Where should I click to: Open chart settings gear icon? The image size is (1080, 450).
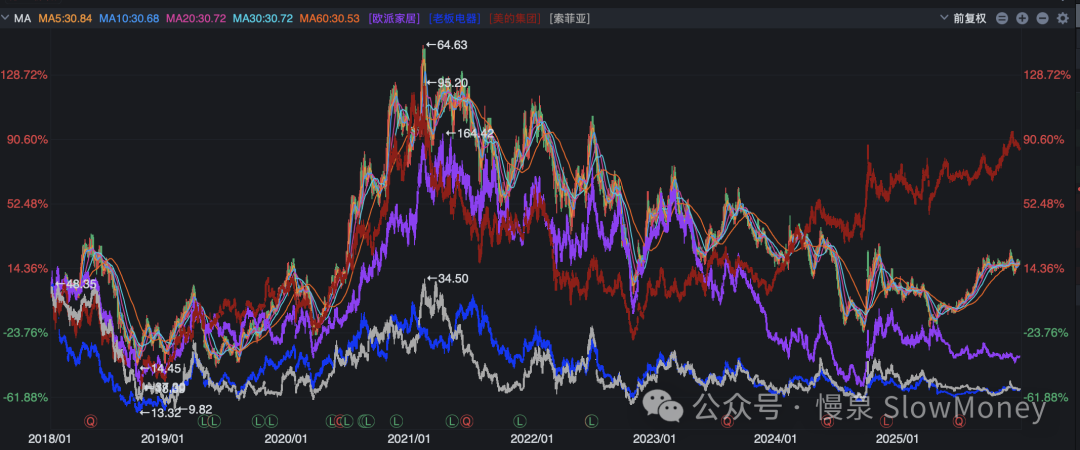(1063, 19)
